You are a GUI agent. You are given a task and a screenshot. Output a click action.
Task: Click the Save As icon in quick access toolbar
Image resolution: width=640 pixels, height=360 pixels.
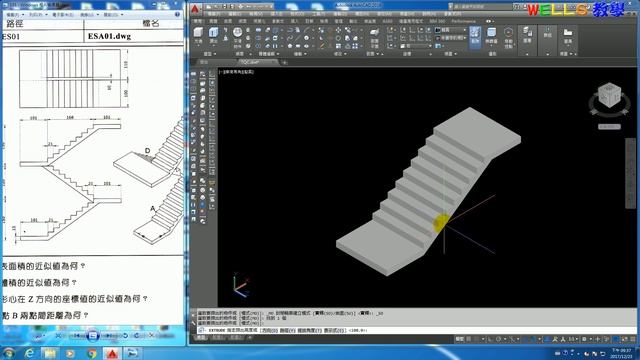[x=232, y=7]
